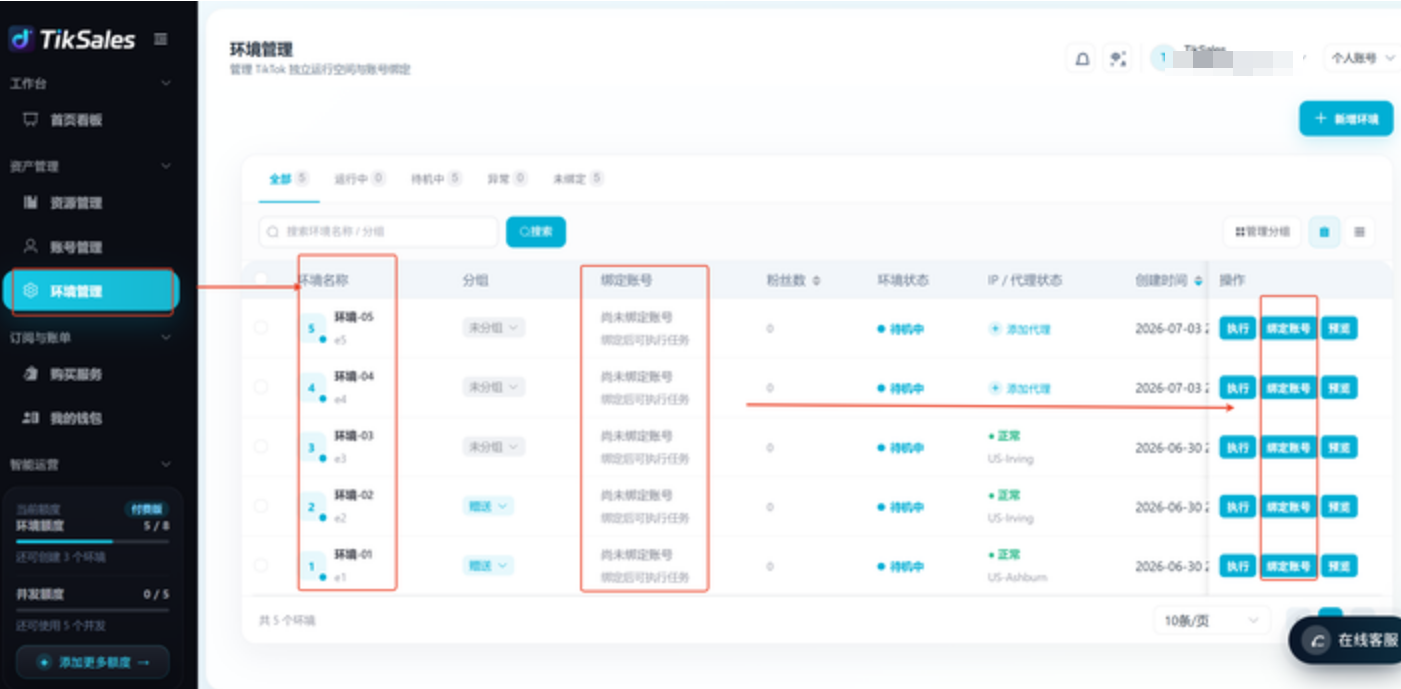Click the 新增环境 button
Viewport: 1401px width, 689px height.
[1346, 119]
